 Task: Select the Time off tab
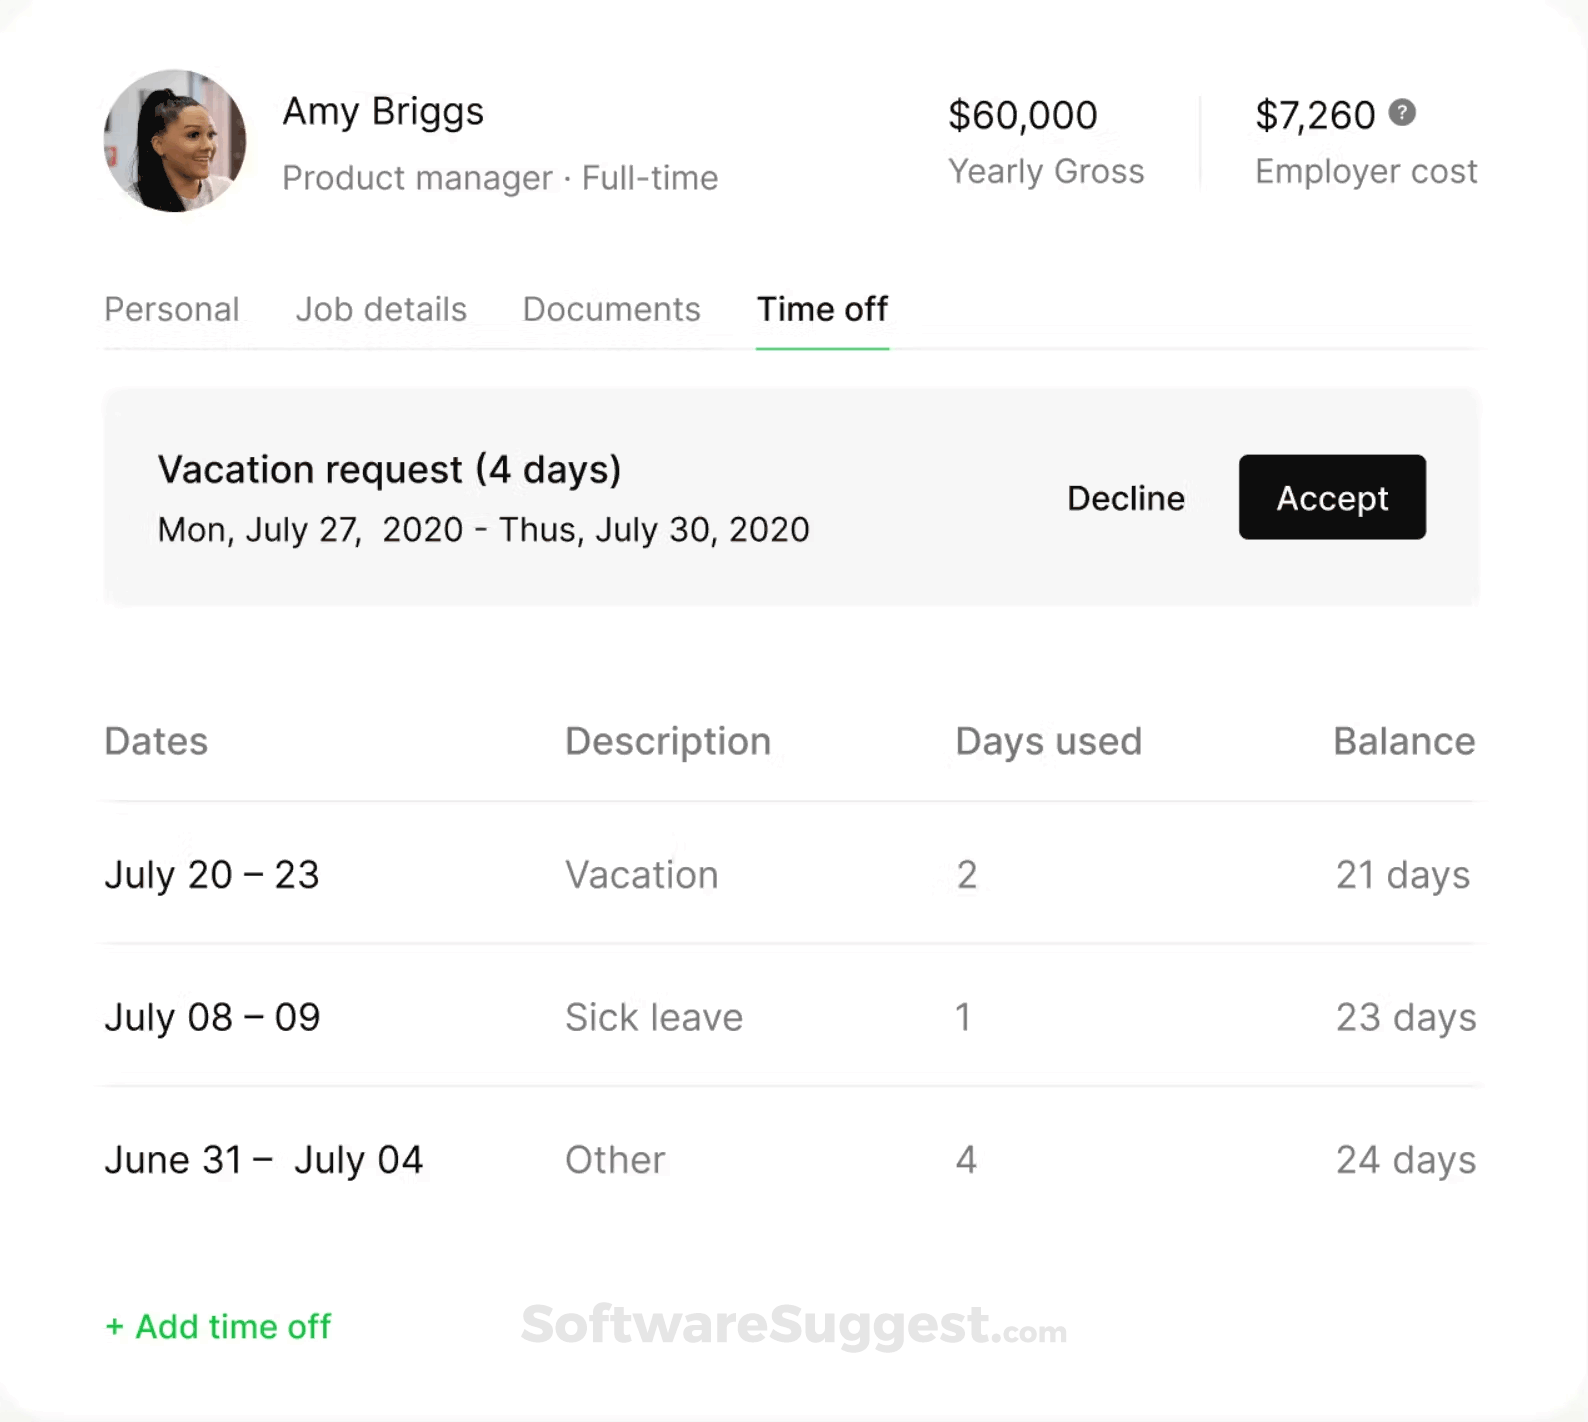tap(821, 310)
